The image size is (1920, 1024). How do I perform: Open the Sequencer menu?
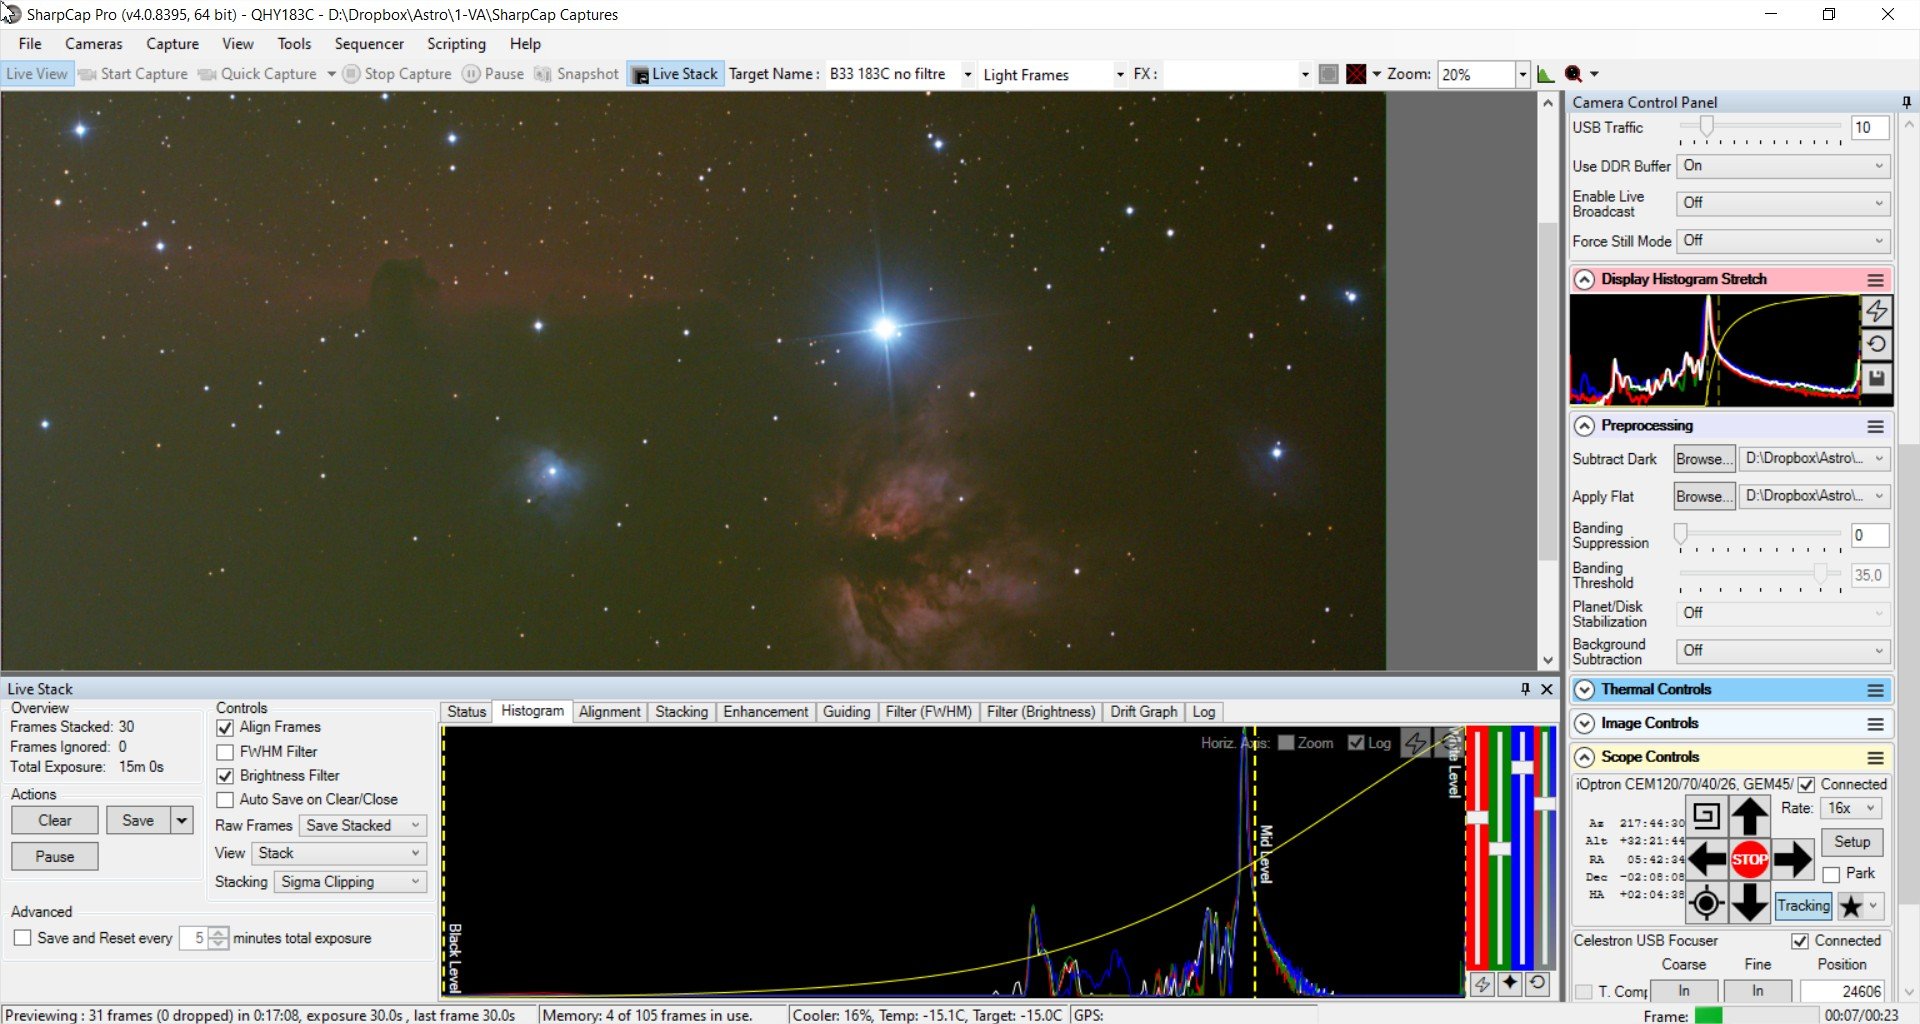click(369, 44)
